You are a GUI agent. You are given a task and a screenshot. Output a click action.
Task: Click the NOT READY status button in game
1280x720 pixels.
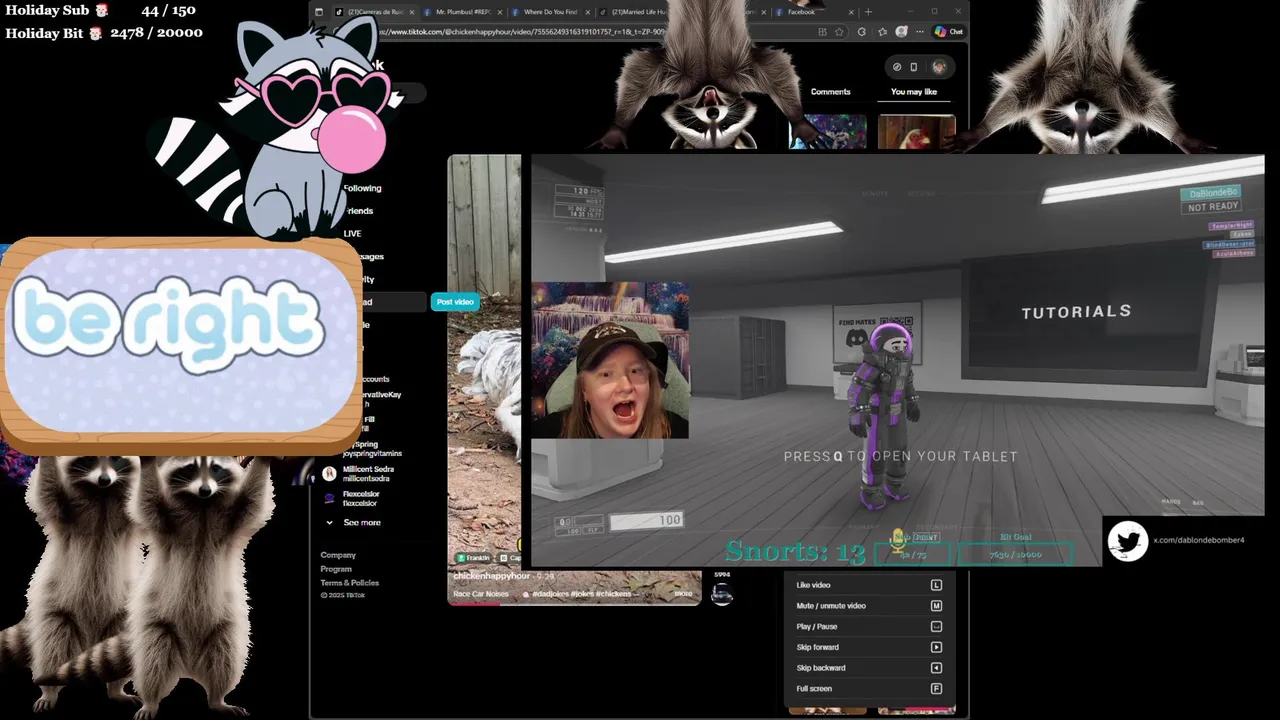pyautogui.click(x=1213, y=207)
